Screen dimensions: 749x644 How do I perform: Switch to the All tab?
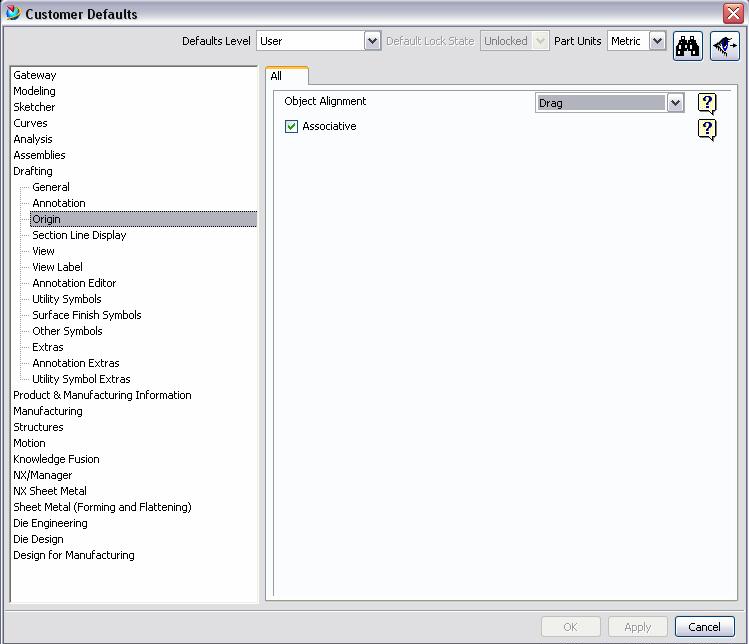coord(277,76)
